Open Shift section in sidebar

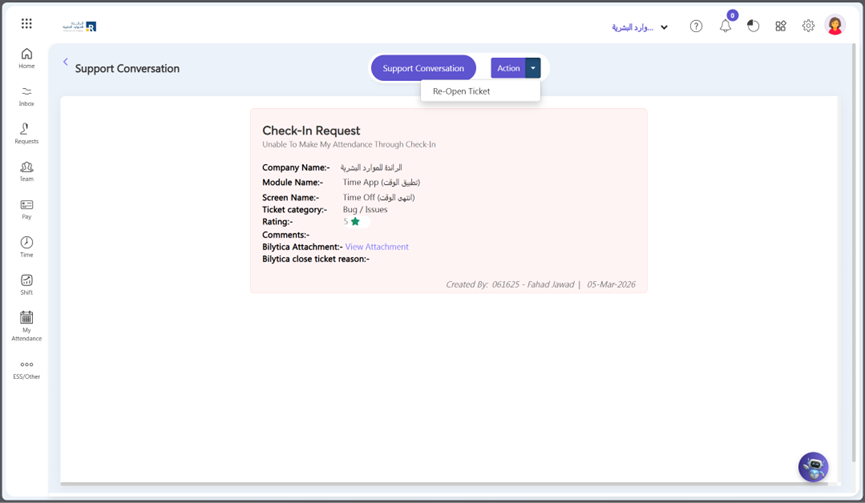(26, 285)
